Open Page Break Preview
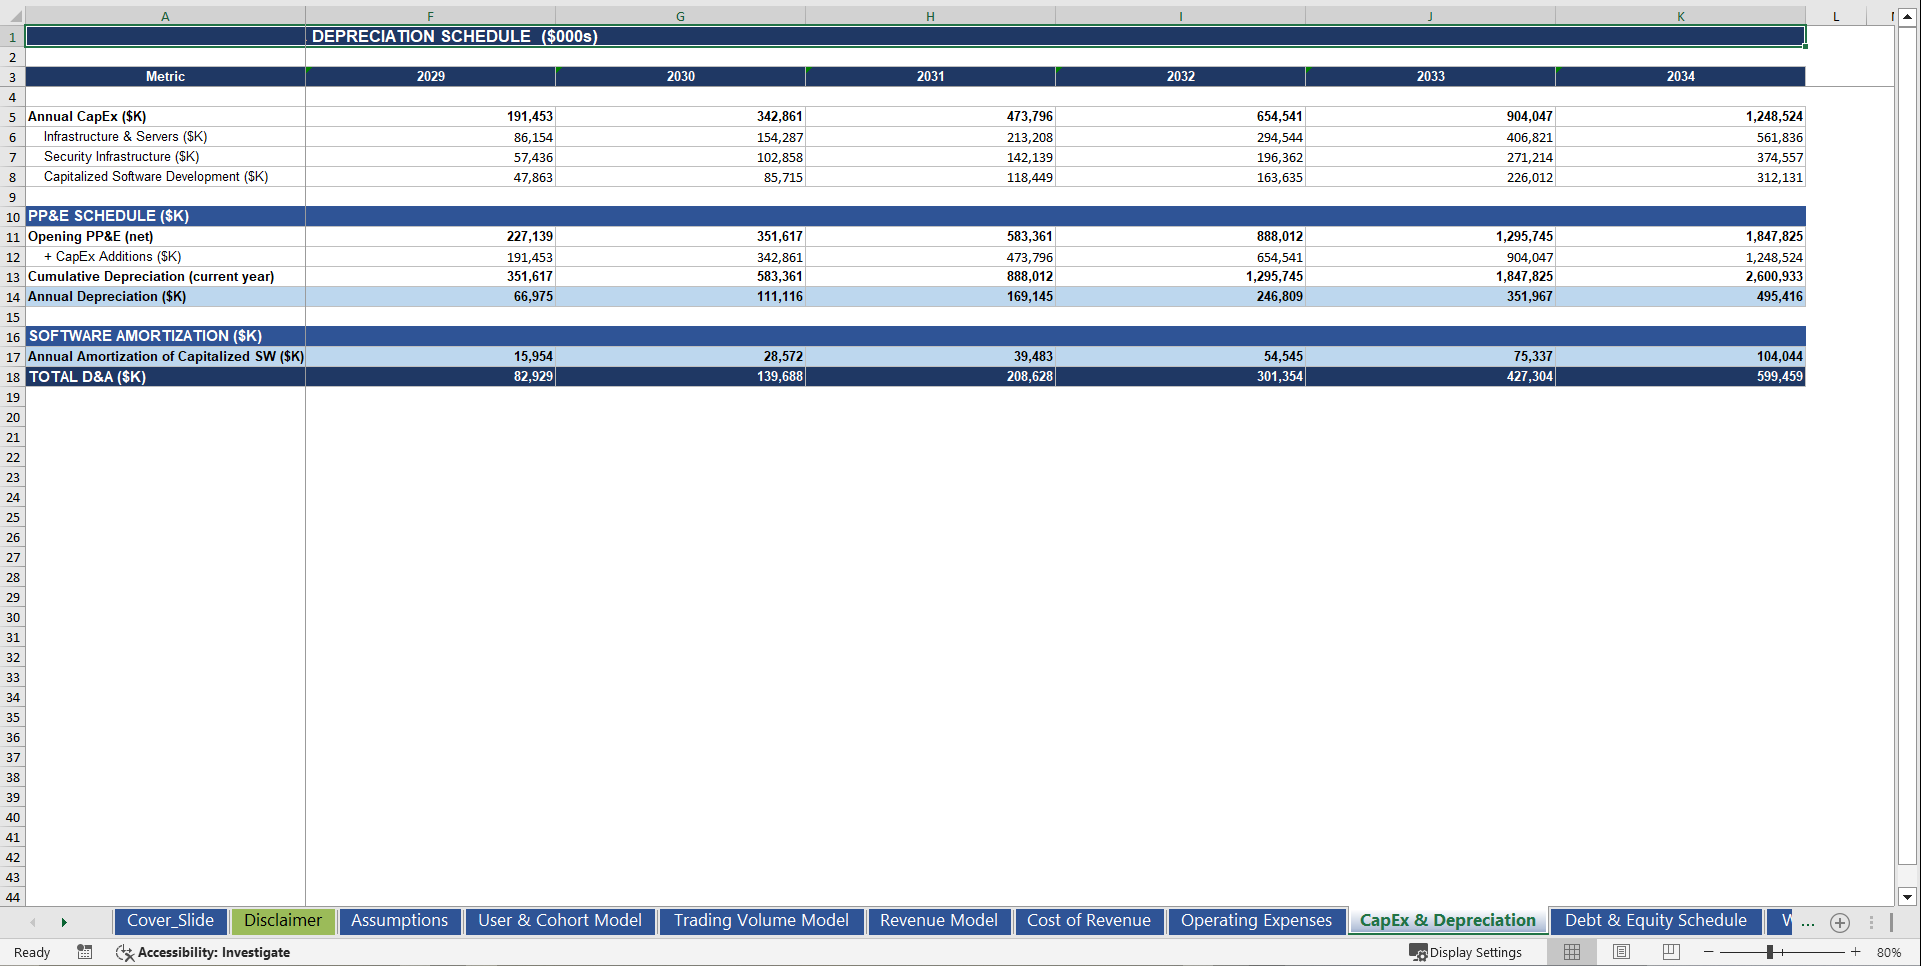Image resolution: width=1921 pixels, height=966 pixels. pos(1669,952)
